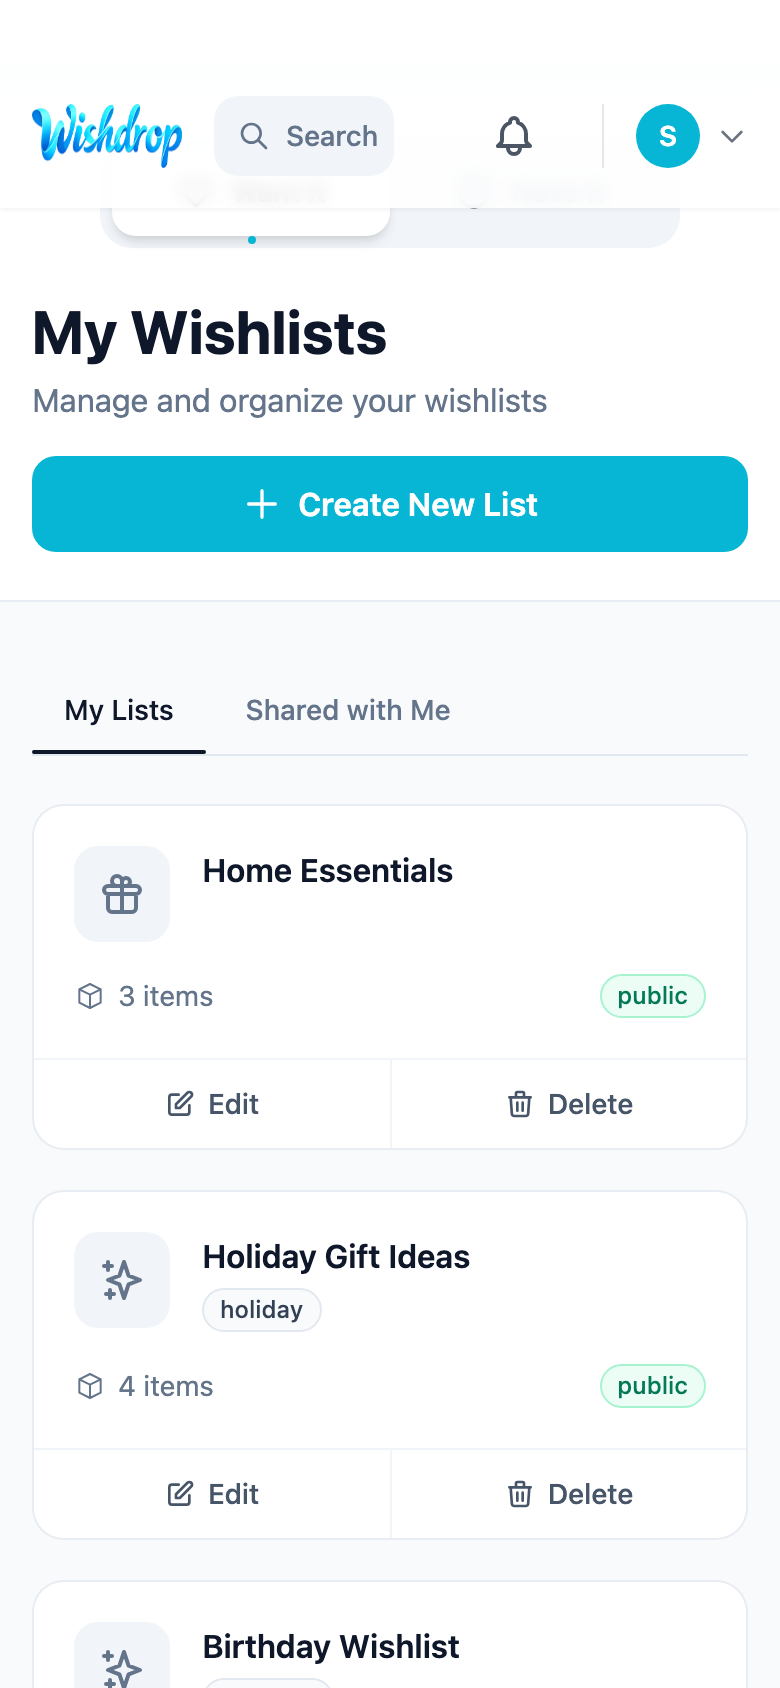780x1688 pixels.
Task: Switch to the Shared with Me tab
Action: coord(347,710)
